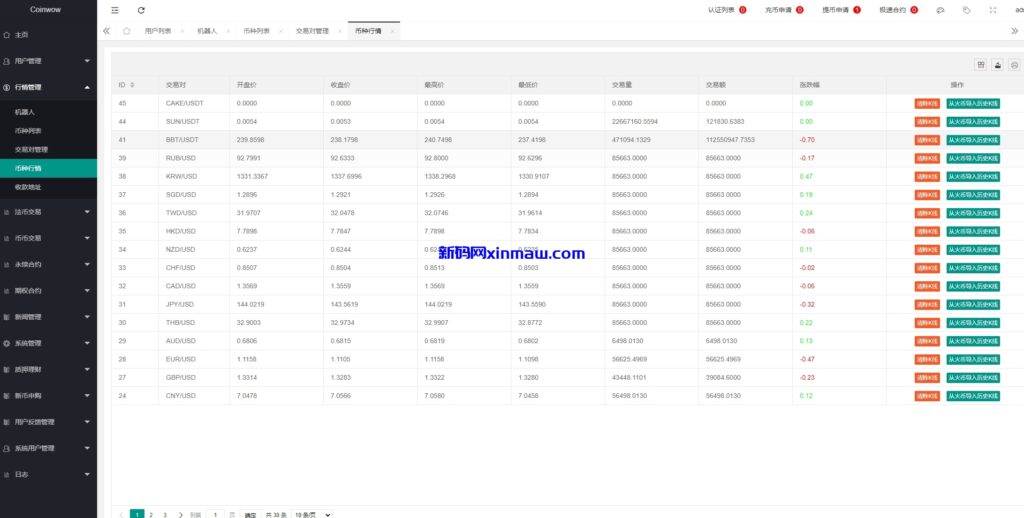
Task: Switch to the 交易对管理 tab
Action: coord(312,31)
